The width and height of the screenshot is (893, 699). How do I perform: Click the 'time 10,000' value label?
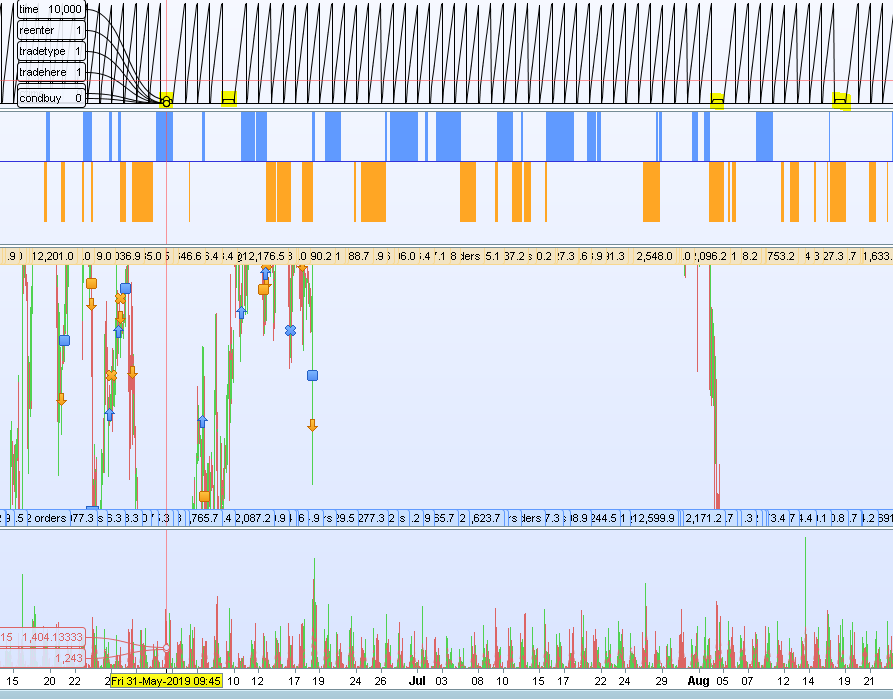tap(51, 9)
